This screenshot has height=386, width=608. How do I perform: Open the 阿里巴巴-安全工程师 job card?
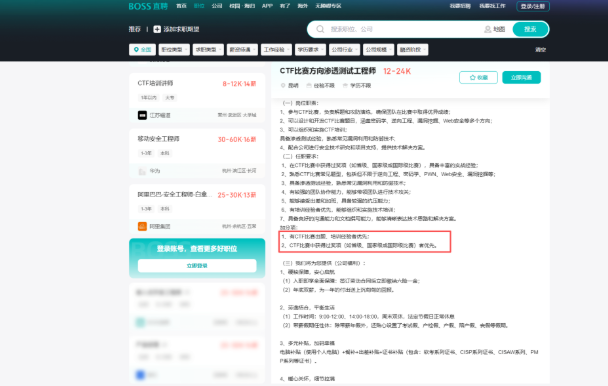(x=197, y=209)
